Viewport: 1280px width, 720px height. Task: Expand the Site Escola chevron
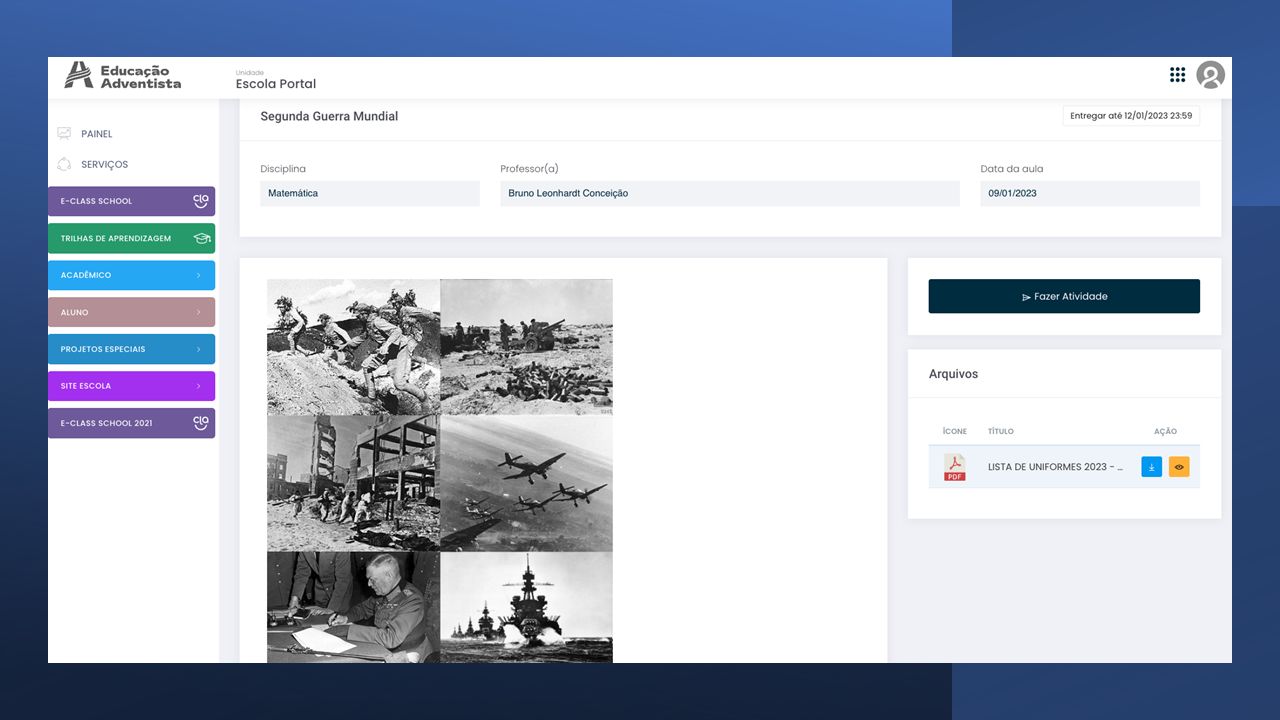point(198,386)
